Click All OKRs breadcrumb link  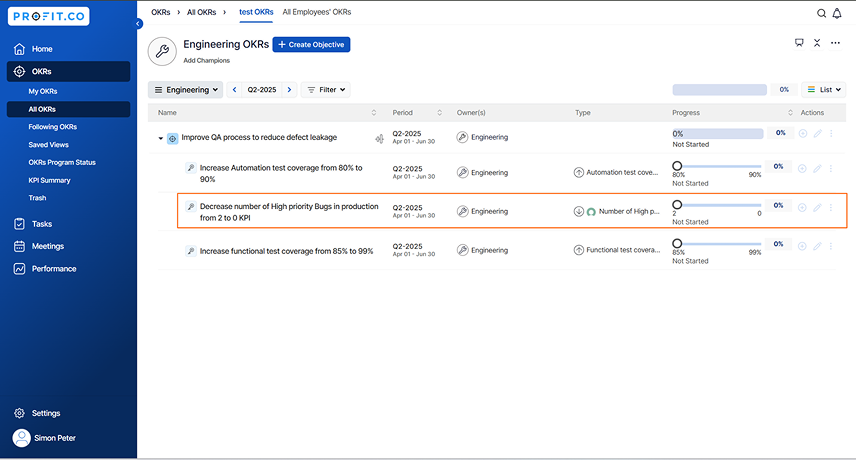201,12
